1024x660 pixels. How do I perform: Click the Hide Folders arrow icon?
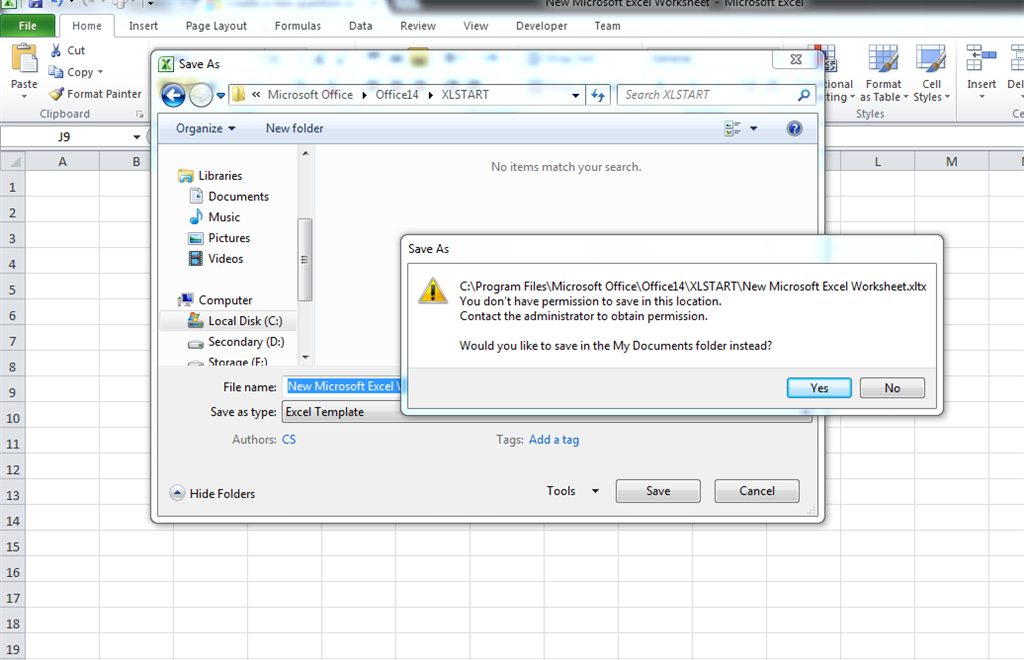pos(177,493)
